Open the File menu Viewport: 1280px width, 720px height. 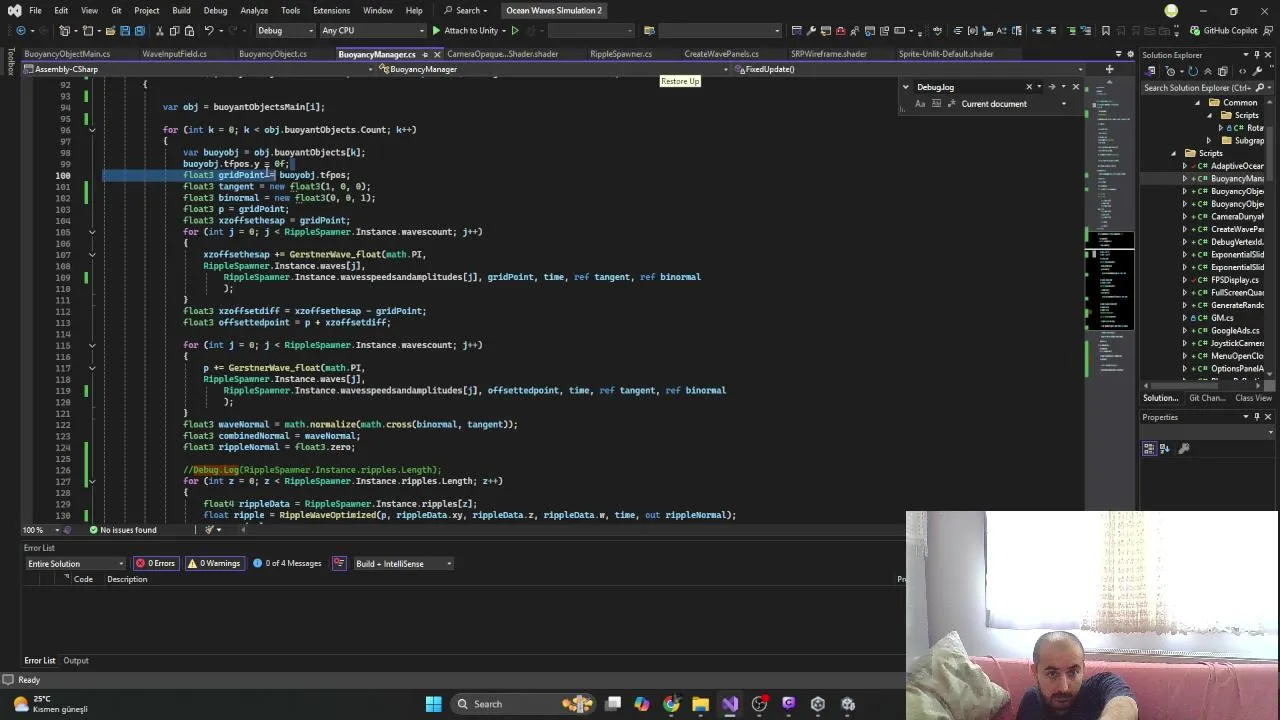(35, 10)
